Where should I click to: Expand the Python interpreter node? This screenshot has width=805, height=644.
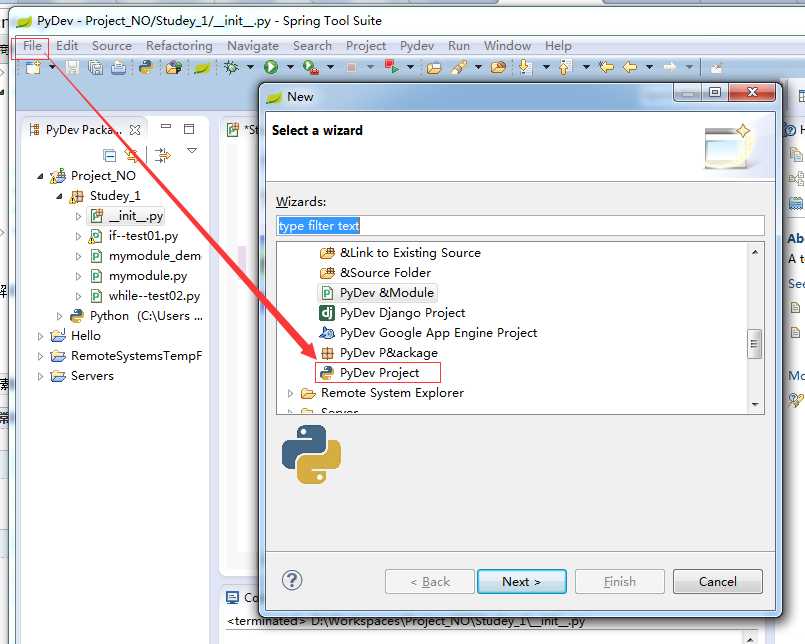60,316
